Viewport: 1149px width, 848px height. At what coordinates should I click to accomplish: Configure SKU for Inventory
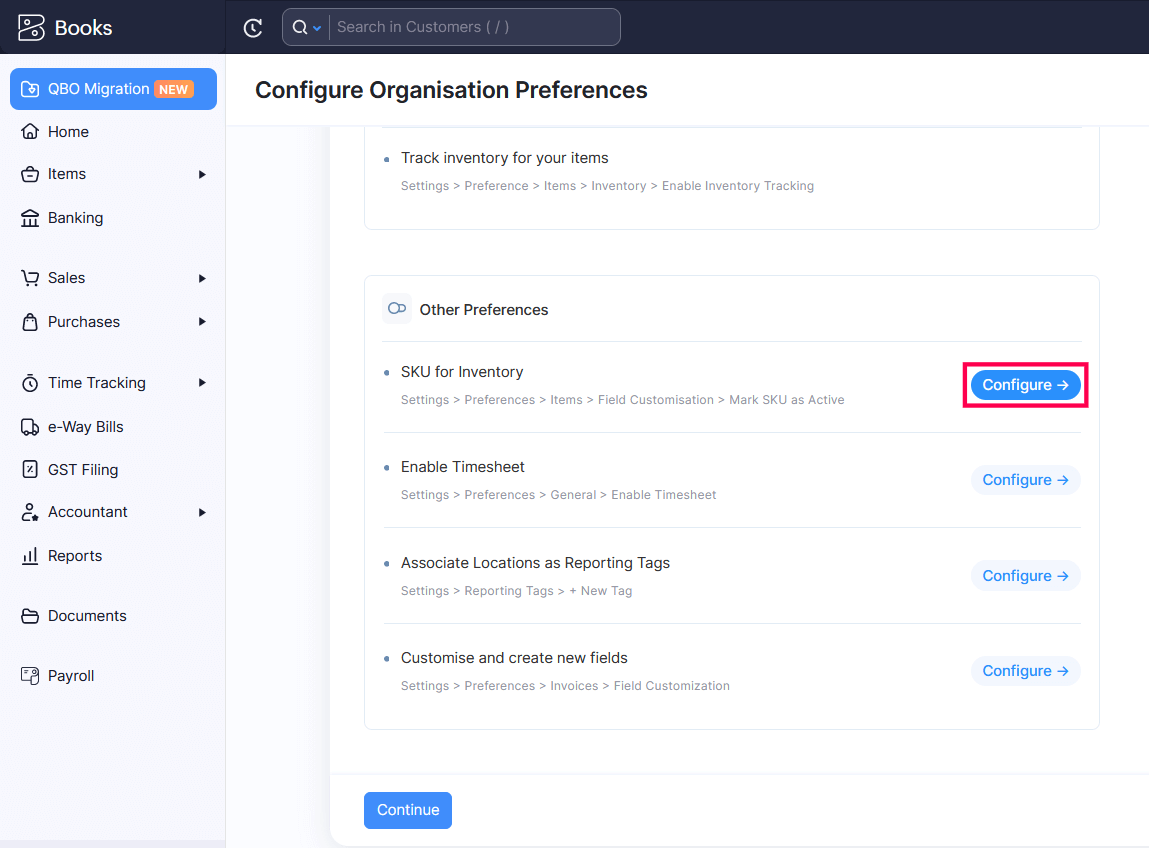[x=1025, y=385]
